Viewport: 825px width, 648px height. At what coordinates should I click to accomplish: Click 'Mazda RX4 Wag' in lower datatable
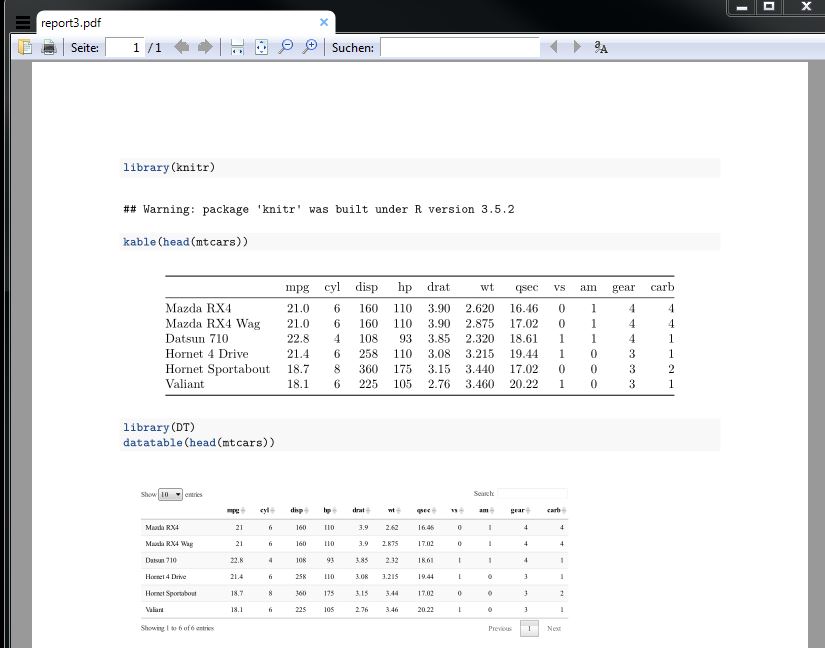tap(169, 543)
